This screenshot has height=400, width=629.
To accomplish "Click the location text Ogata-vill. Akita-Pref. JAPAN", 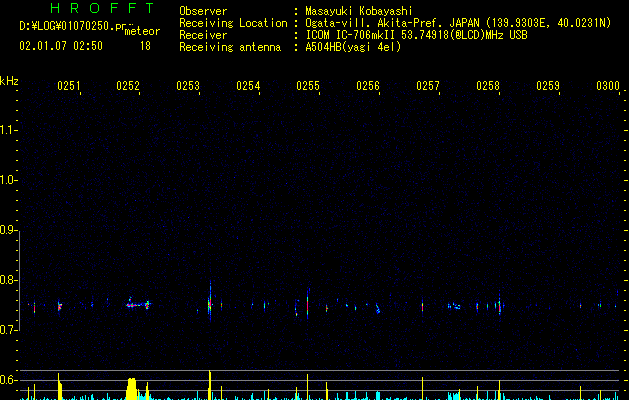I will click(x=393, y=23).
